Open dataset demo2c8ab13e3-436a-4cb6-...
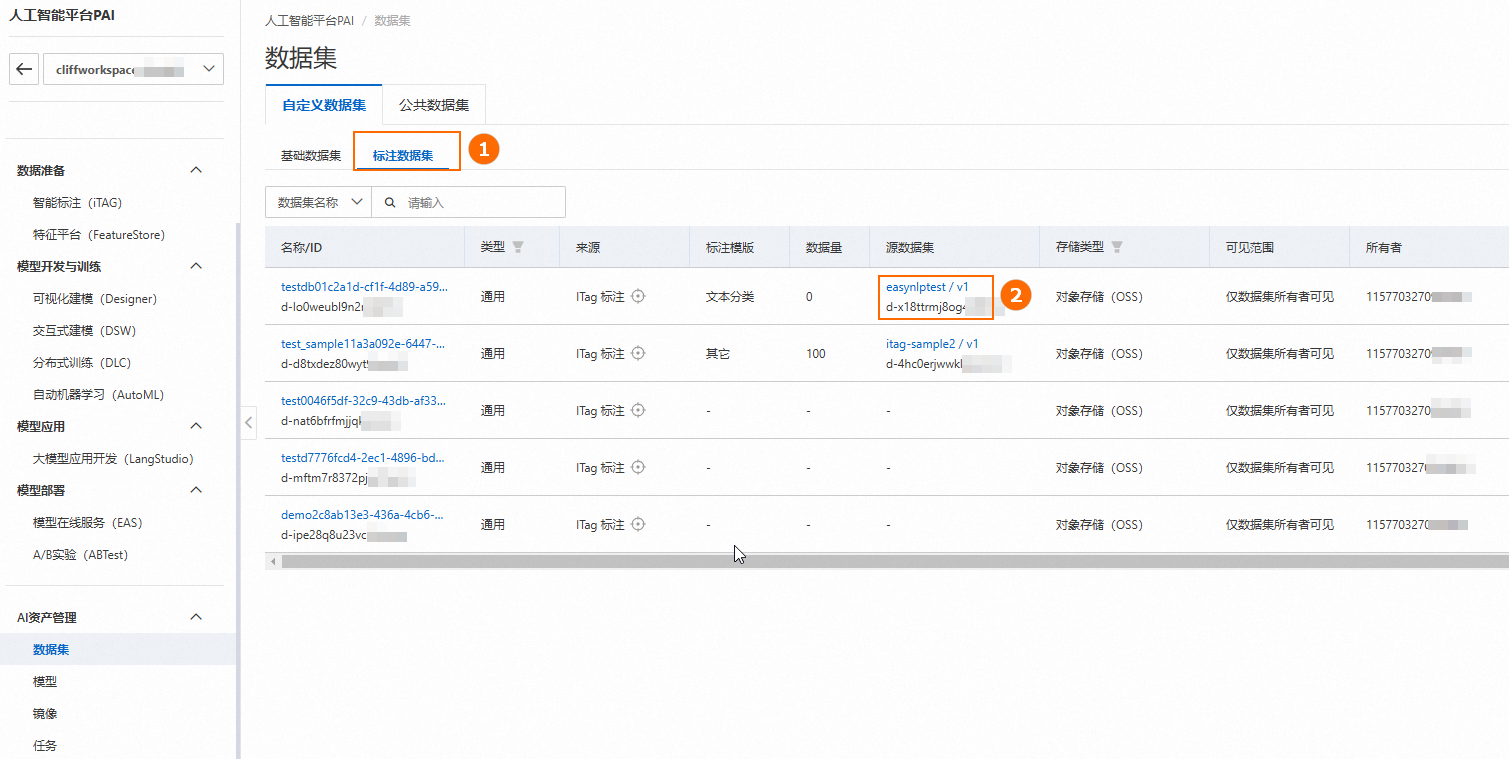1509x759 pixels. pyautogui.click(x=362, y=515)
